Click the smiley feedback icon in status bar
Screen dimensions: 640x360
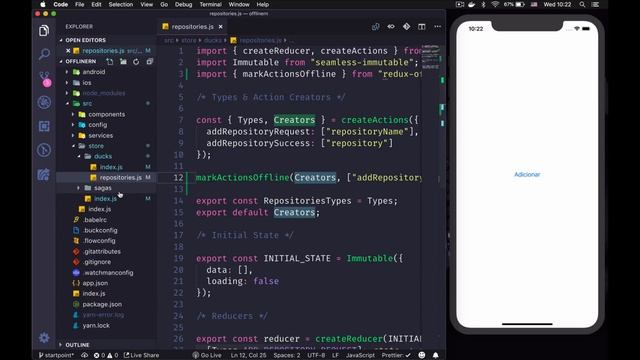[x=422, y=355]
